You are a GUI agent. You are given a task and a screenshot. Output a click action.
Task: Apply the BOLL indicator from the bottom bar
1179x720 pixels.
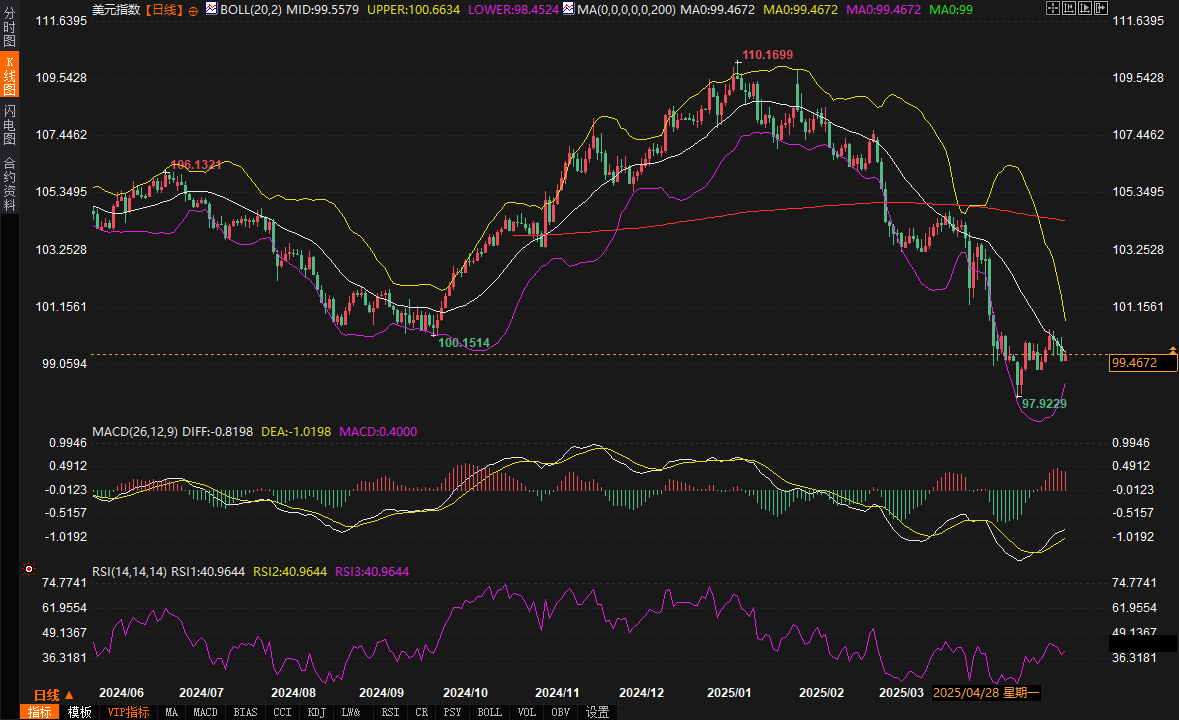click(x=489, y=712)
